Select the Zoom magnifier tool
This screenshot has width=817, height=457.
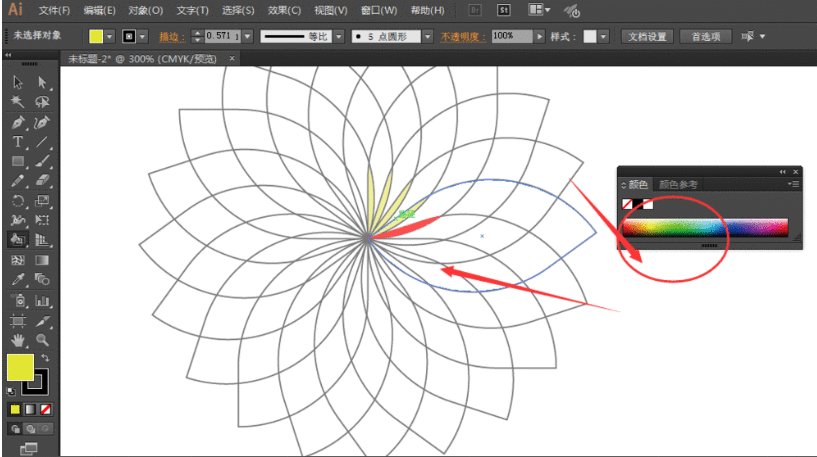coord(42,340)
